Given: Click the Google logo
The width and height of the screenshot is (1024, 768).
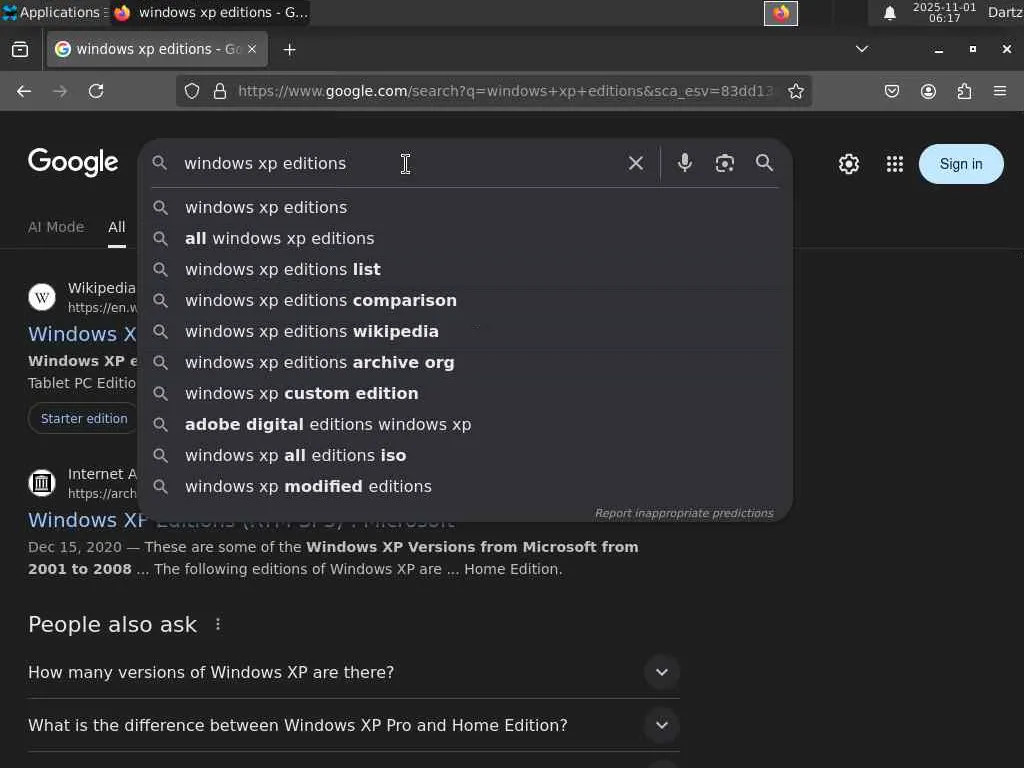Looking at the screenshot, I should 73,162.
